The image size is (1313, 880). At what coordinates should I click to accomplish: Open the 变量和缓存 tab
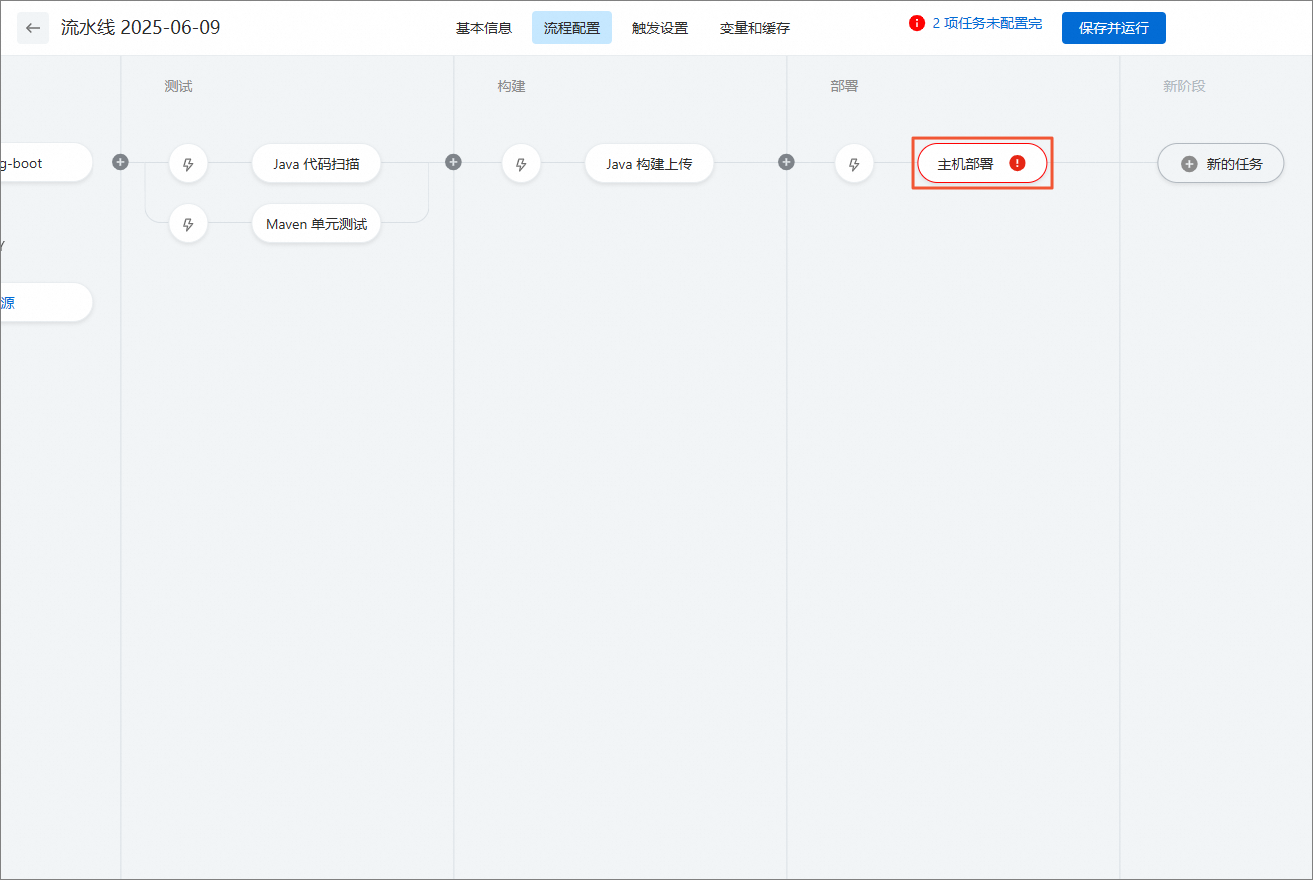tap(755, 28)
